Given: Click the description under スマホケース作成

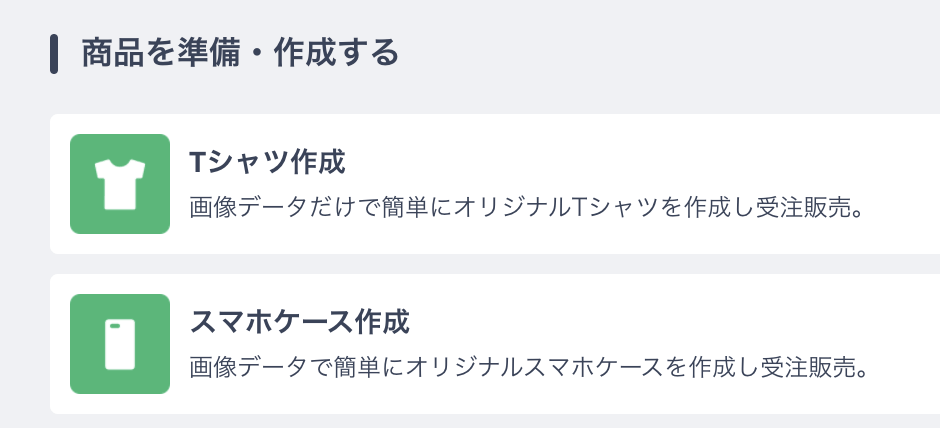Looking at the screenshot, I should tap(526, 368).
